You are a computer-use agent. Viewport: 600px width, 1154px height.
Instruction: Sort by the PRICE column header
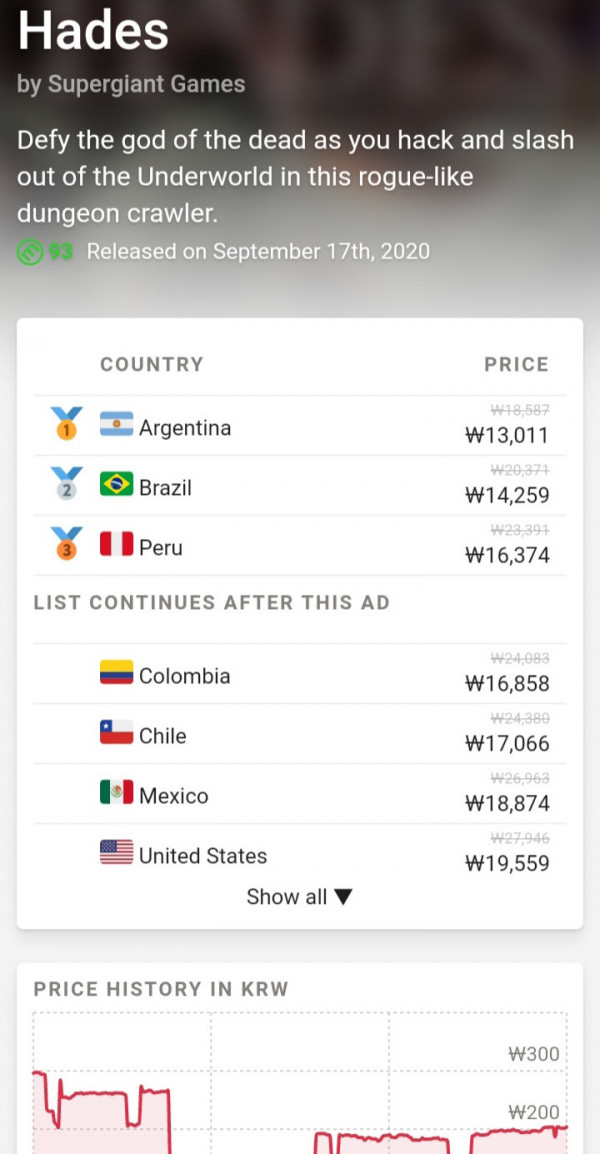click(x=516, y=364)
